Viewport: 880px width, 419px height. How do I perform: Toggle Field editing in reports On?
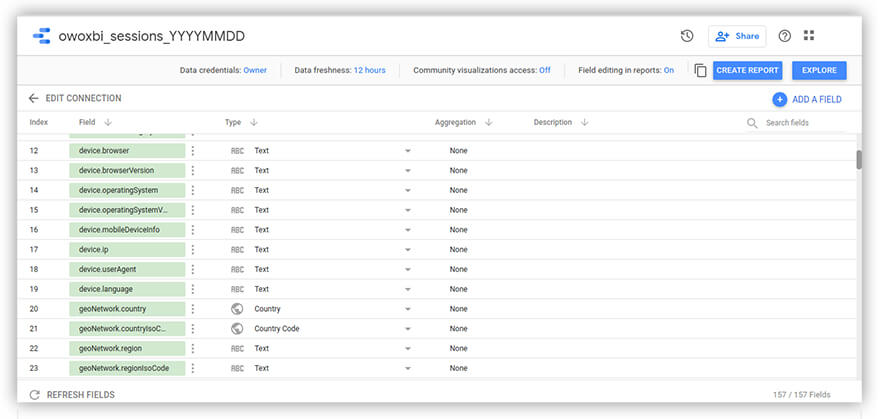668,71
